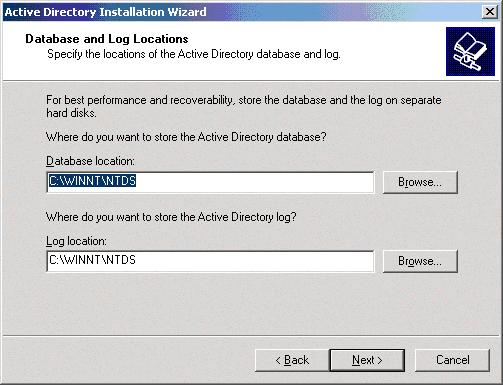The height and width of the screenshot is (385, 503).
Task: Click the Database and Log Locations heading
Action: point(107,39)
